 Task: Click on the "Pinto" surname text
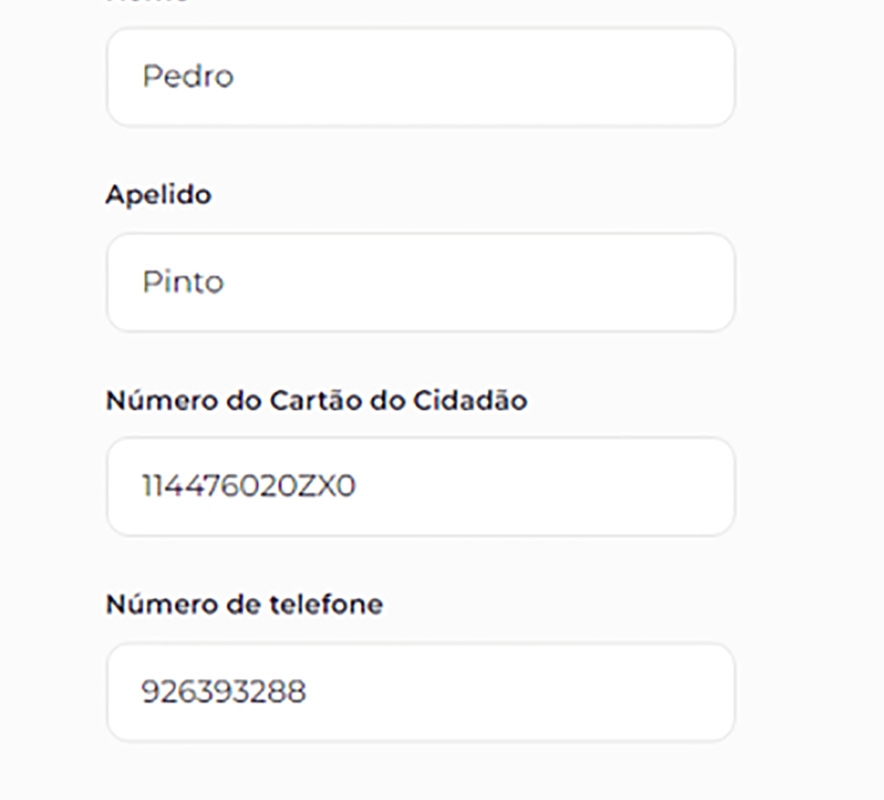click(x=183, y=282)
